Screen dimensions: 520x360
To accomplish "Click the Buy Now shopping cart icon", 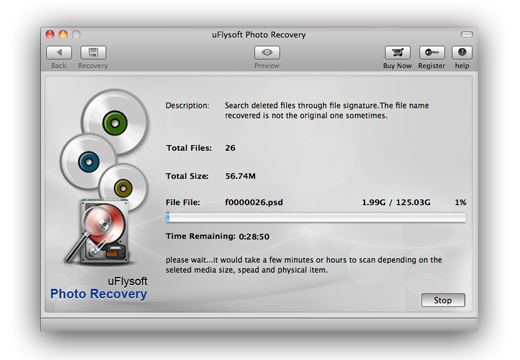I will [398, 53].
